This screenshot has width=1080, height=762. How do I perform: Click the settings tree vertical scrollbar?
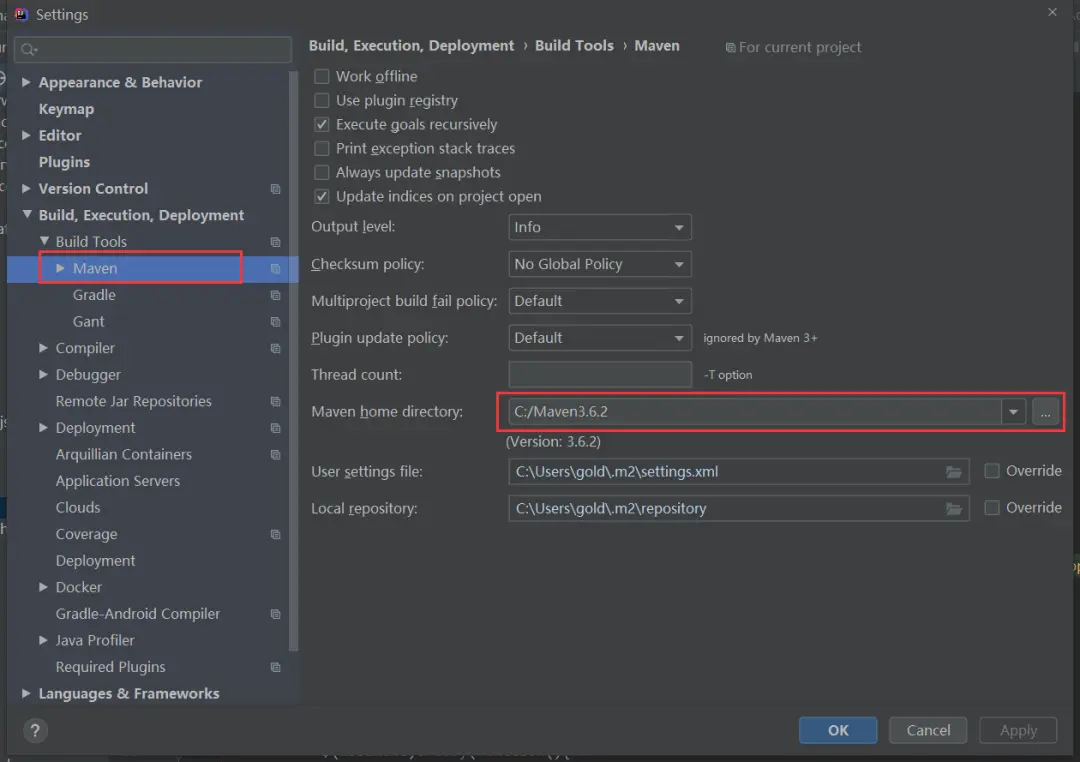click(294, 360)
